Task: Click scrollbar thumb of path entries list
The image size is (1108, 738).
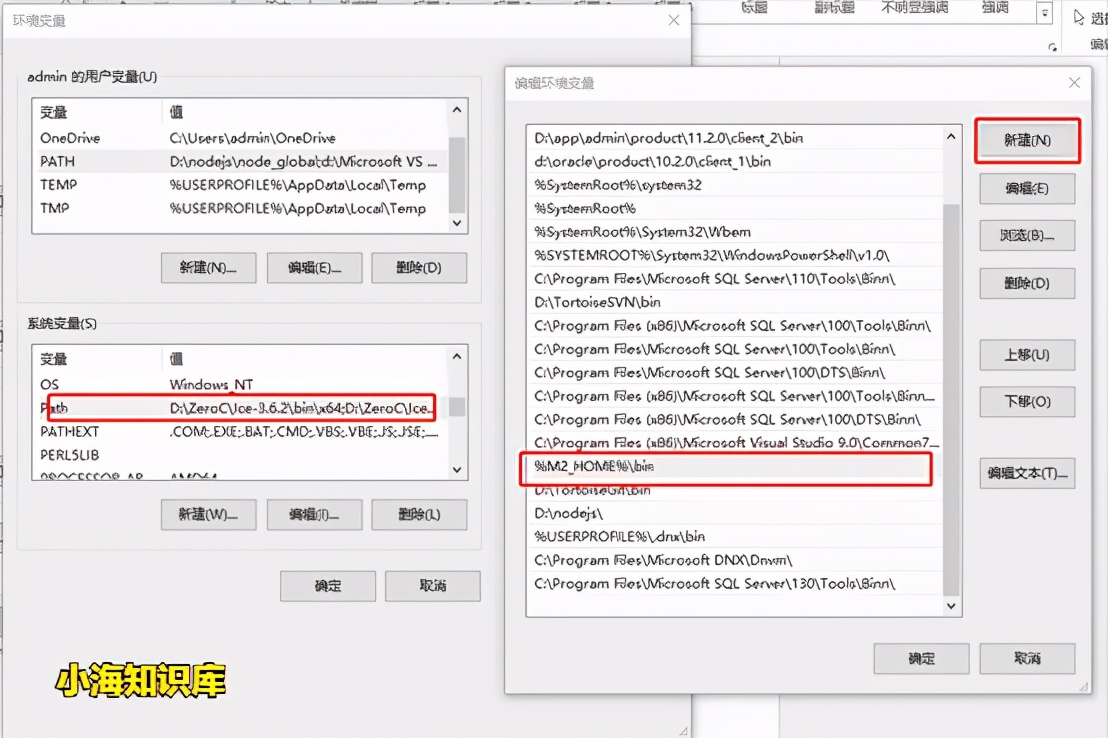Action: (x=951, y=400)
